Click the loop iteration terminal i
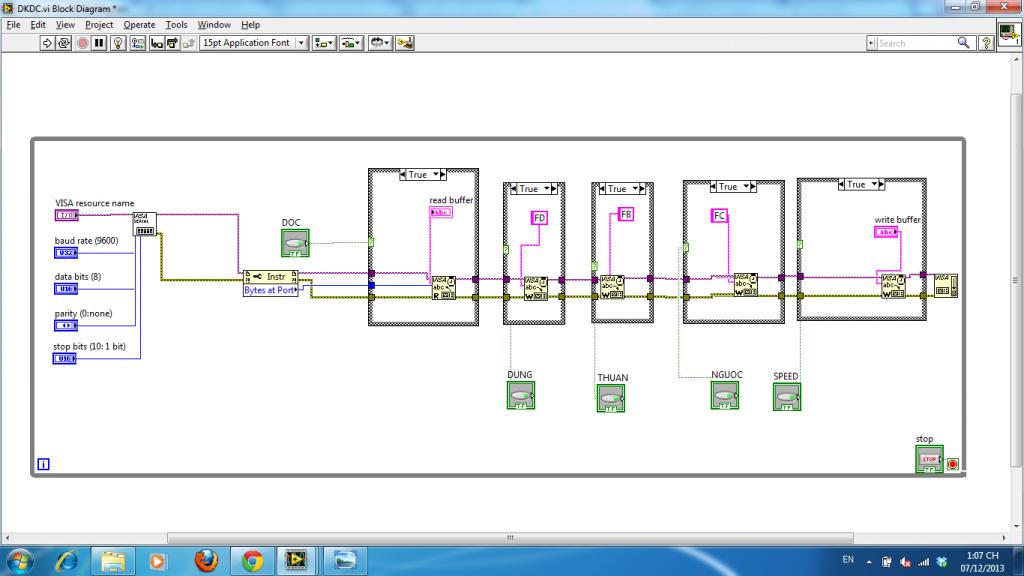 [x=43, y=464]
